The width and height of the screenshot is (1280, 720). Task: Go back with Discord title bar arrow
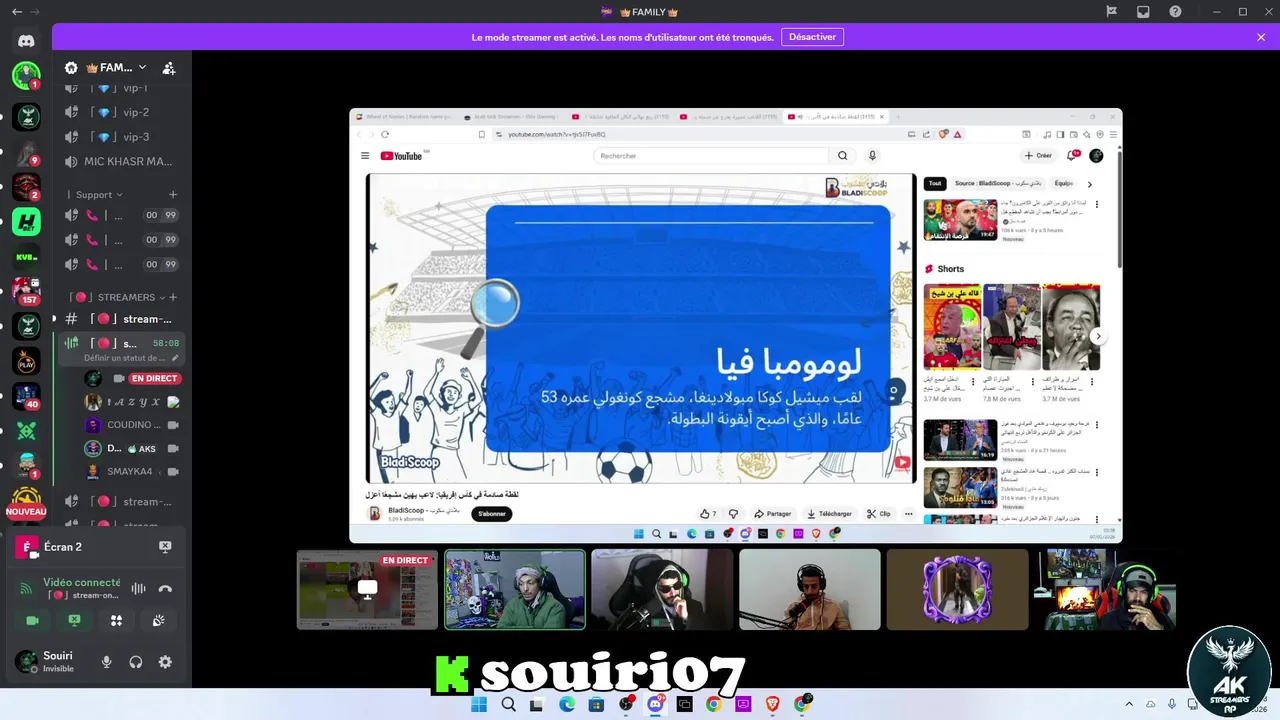point(16,12)
